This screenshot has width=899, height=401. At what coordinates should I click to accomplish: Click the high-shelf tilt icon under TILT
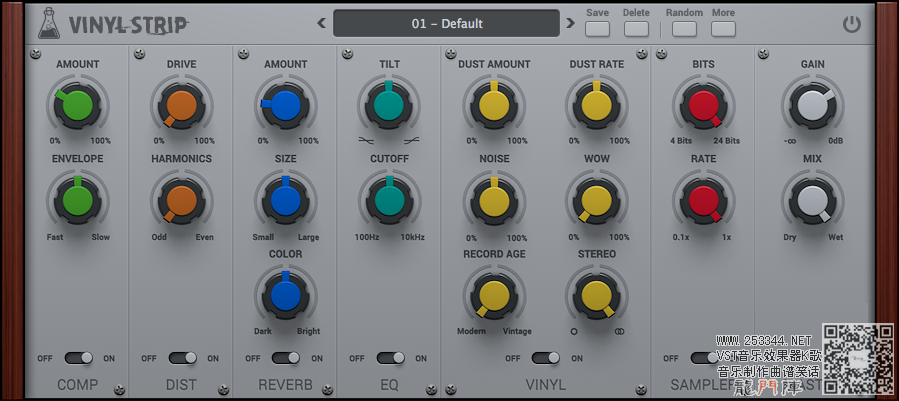click(411, 140)
